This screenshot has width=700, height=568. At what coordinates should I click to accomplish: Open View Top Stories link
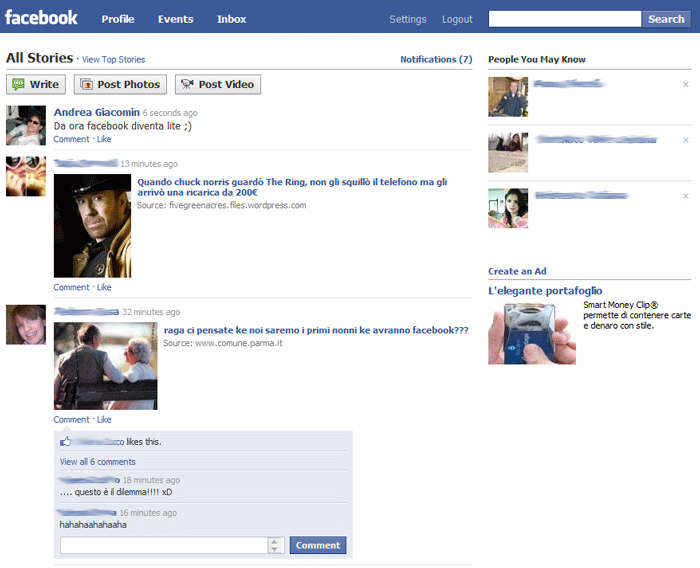coord(113,59)
